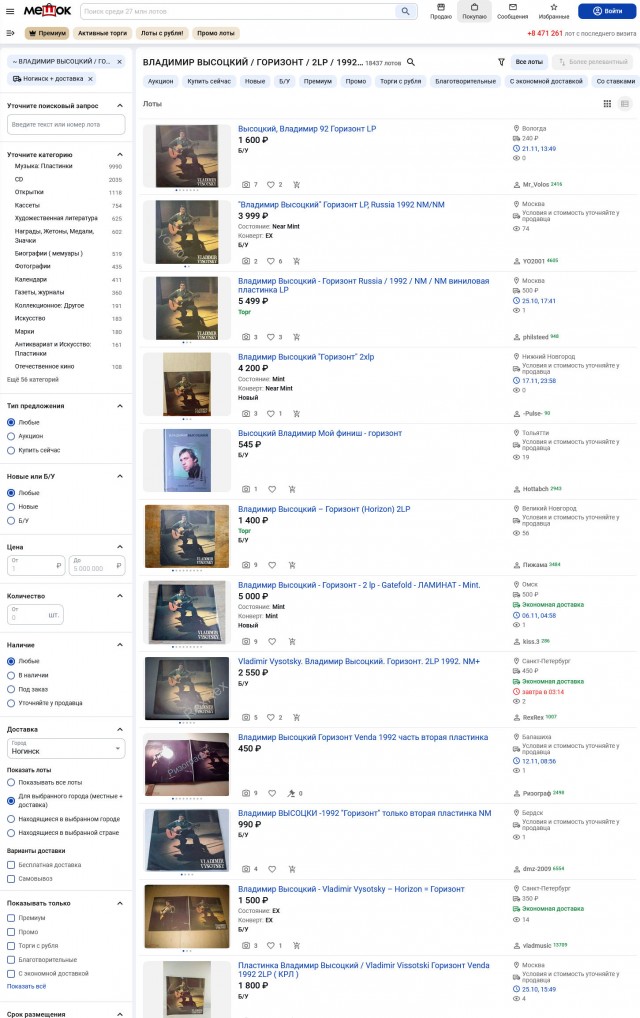Focus the main search field in header
The width and height of the screenshot is (640, 1018).
tap(238, 11)
